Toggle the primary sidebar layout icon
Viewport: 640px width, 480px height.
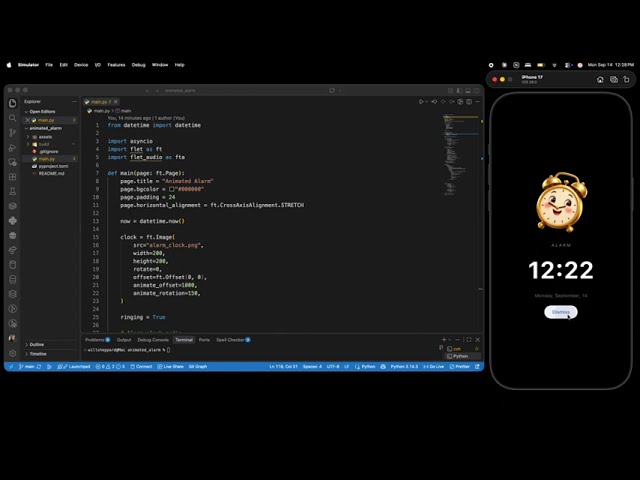459,91
